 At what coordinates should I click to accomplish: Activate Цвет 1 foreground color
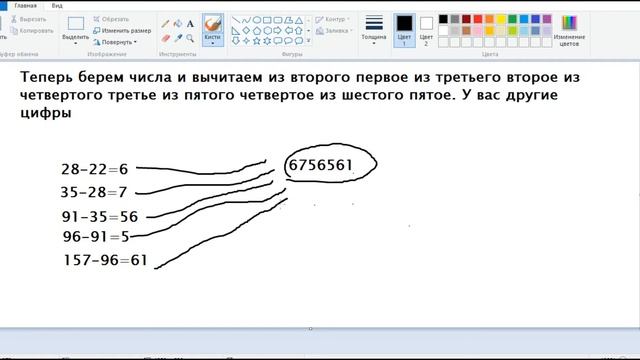click(x=404, y=30)
